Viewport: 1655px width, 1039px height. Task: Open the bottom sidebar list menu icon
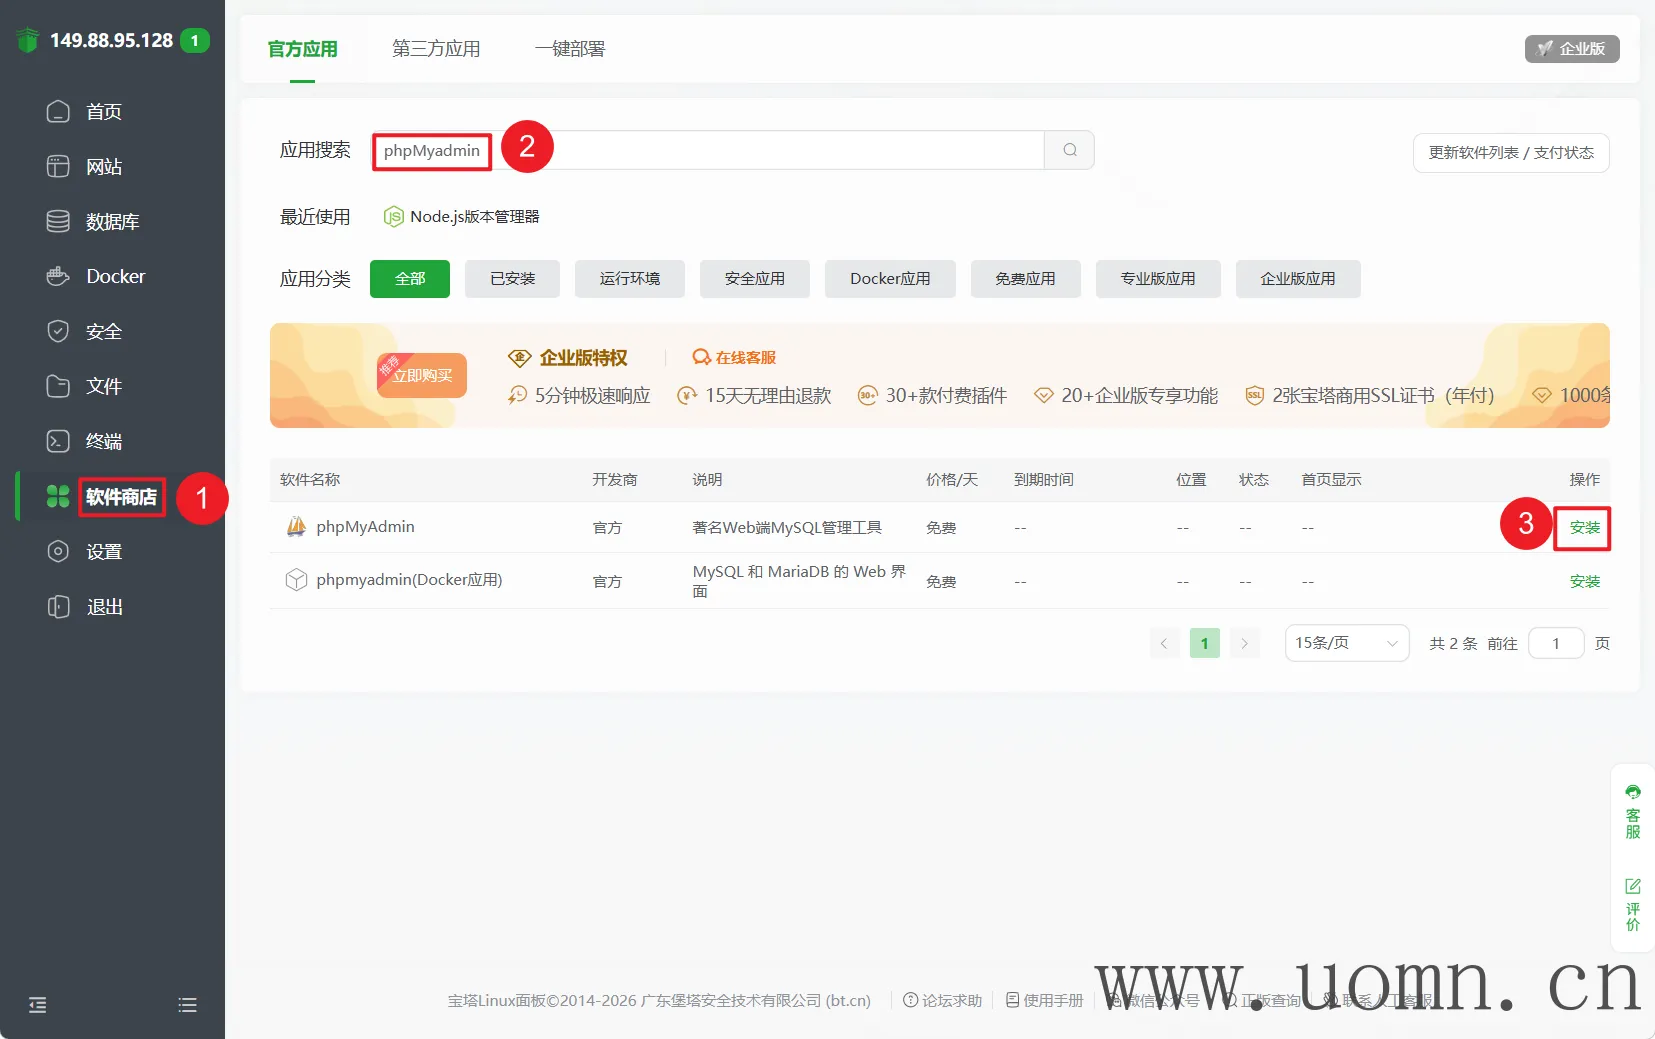coord(187,1005)
